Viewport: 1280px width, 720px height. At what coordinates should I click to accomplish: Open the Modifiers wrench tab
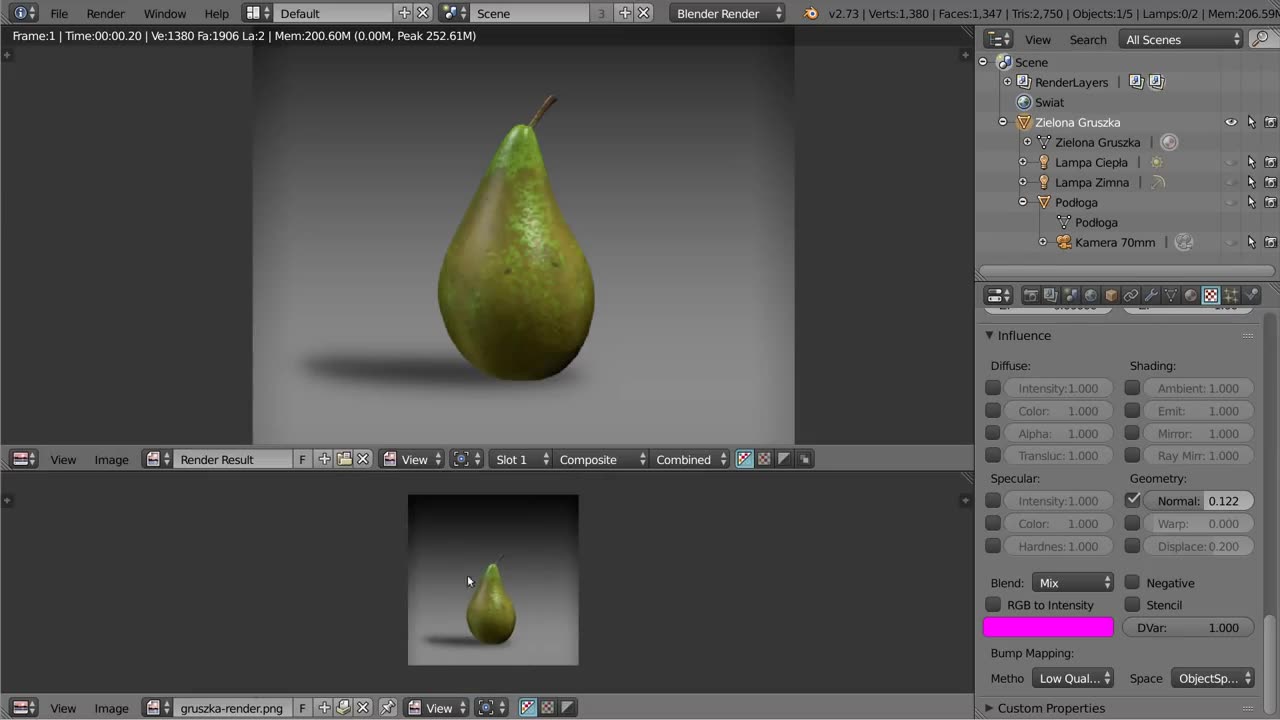[x=1151, y=295]
